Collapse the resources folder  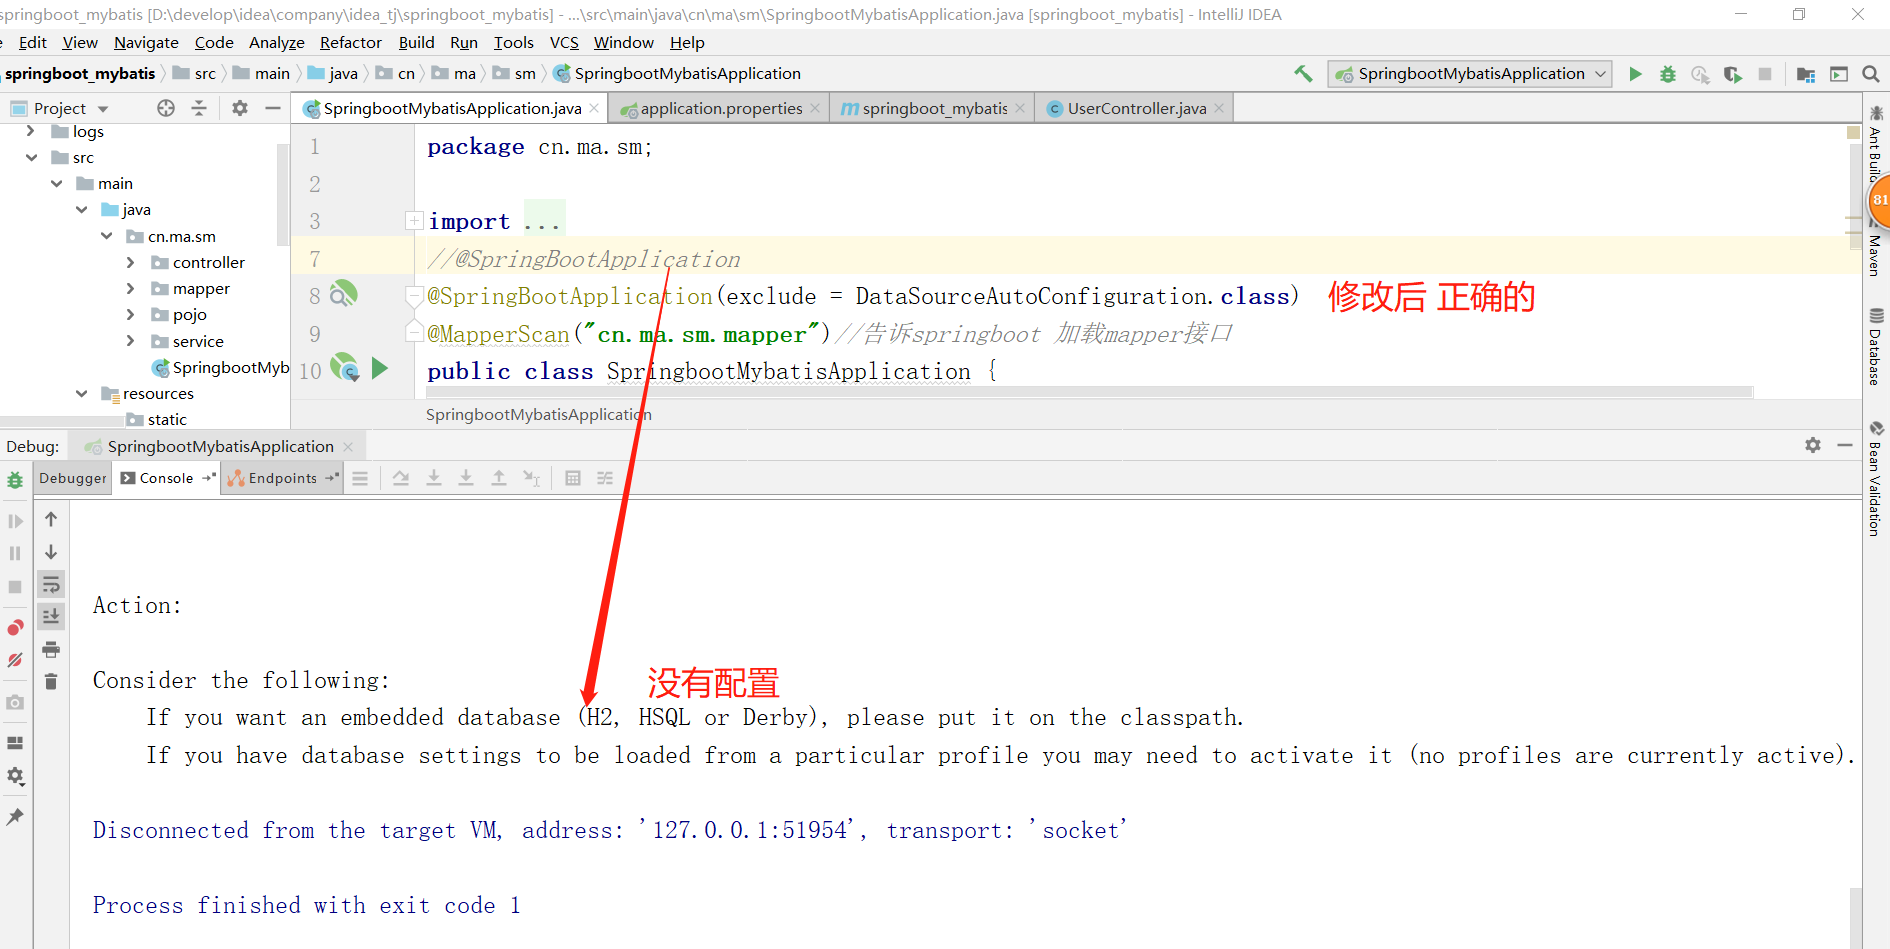point(81,394)
